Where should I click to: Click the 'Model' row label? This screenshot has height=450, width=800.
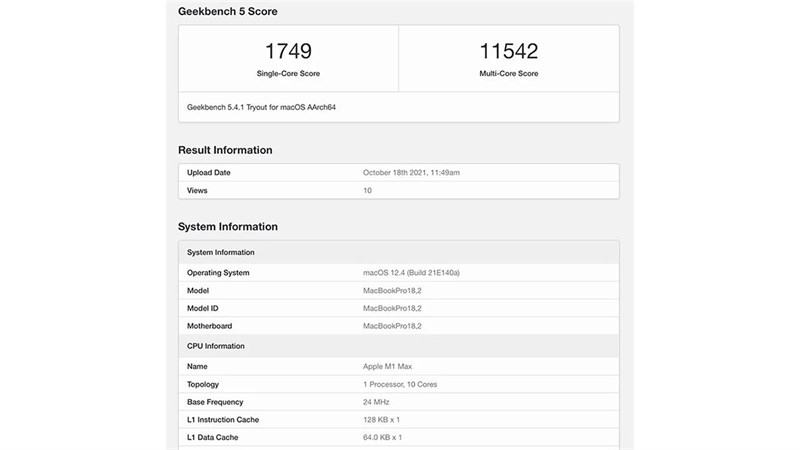pos(198,290)
